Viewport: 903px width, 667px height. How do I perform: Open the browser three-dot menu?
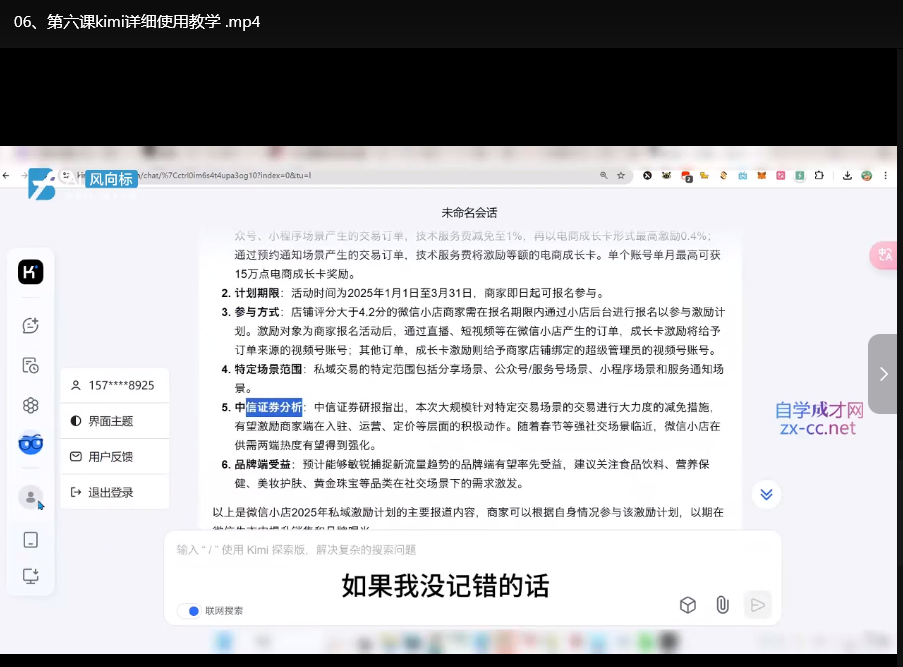pyautogui.click(x=885, y=176)
